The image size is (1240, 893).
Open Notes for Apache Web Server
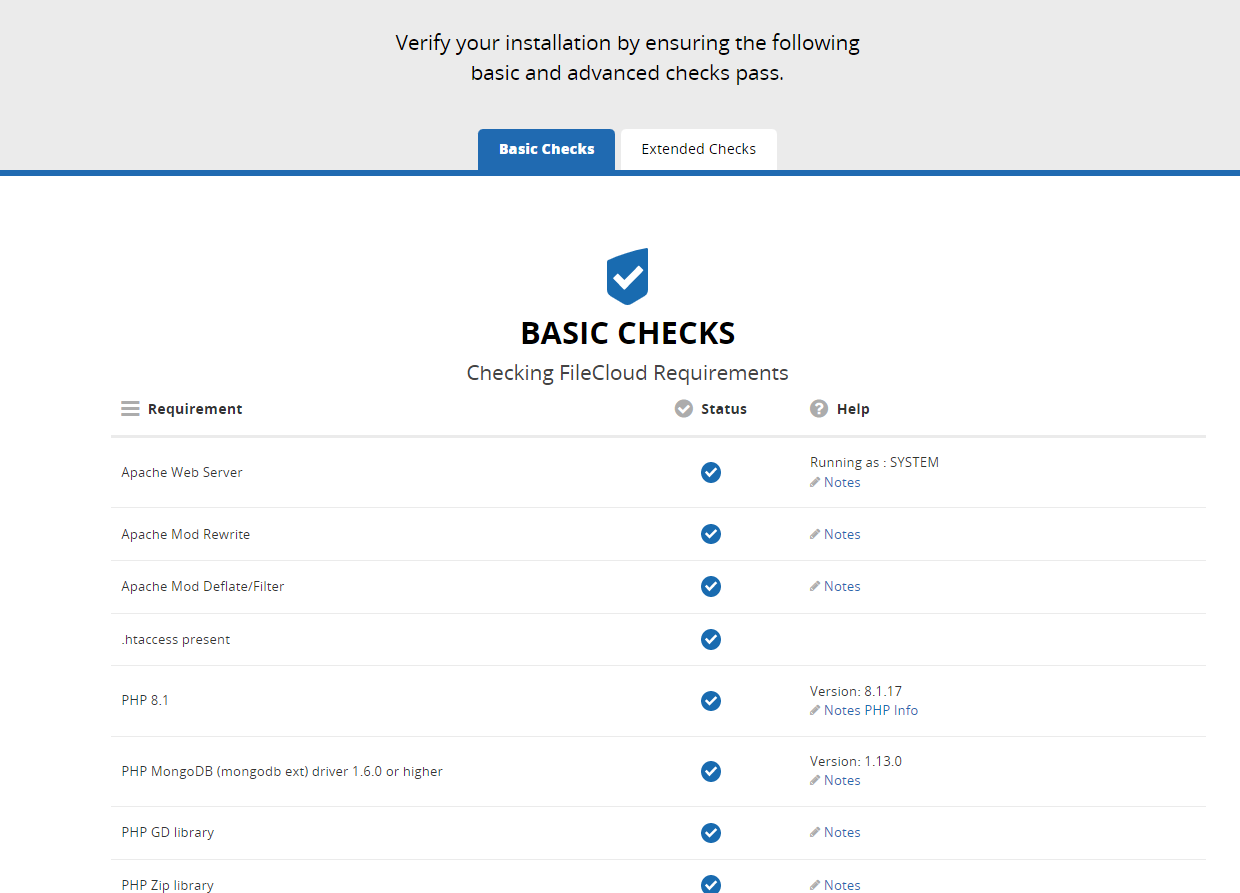point(841,483)
